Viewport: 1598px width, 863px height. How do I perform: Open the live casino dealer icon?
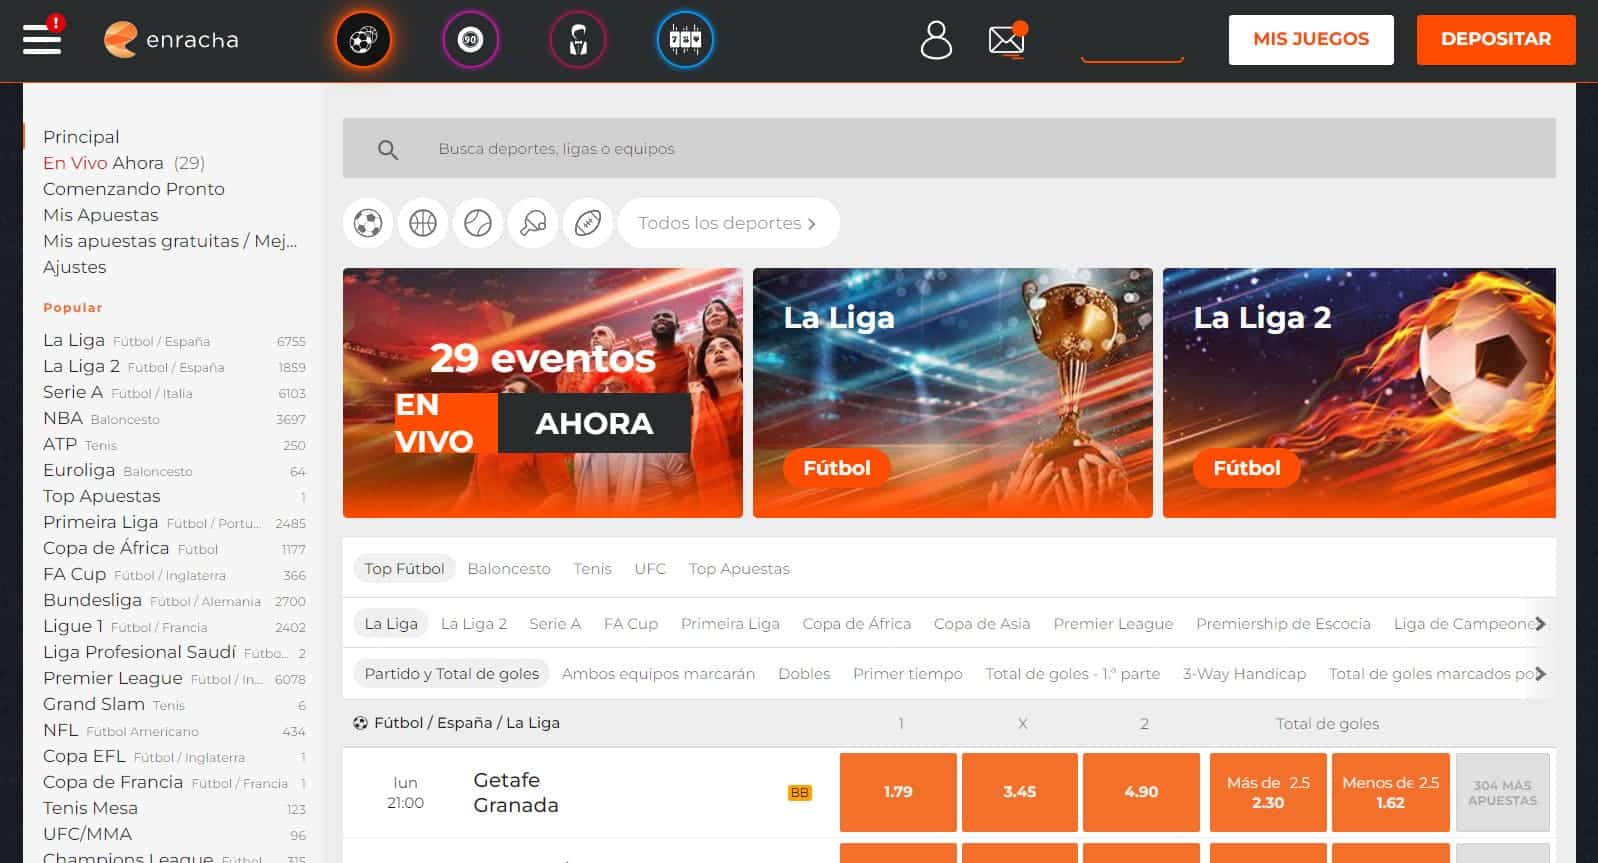tap(578, 40)
